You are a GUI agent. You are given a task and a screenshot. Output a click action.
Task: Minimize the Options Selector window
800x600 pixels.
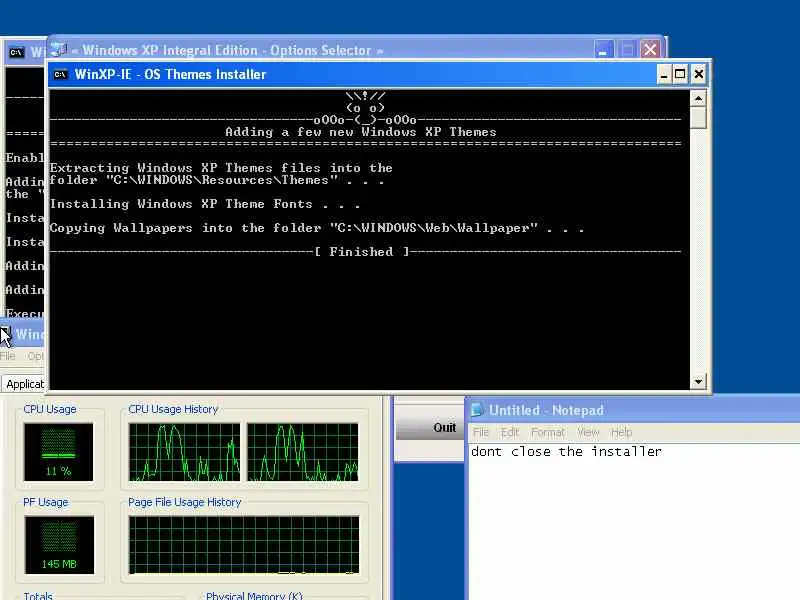pyautogui.click(x=603, y=49)
